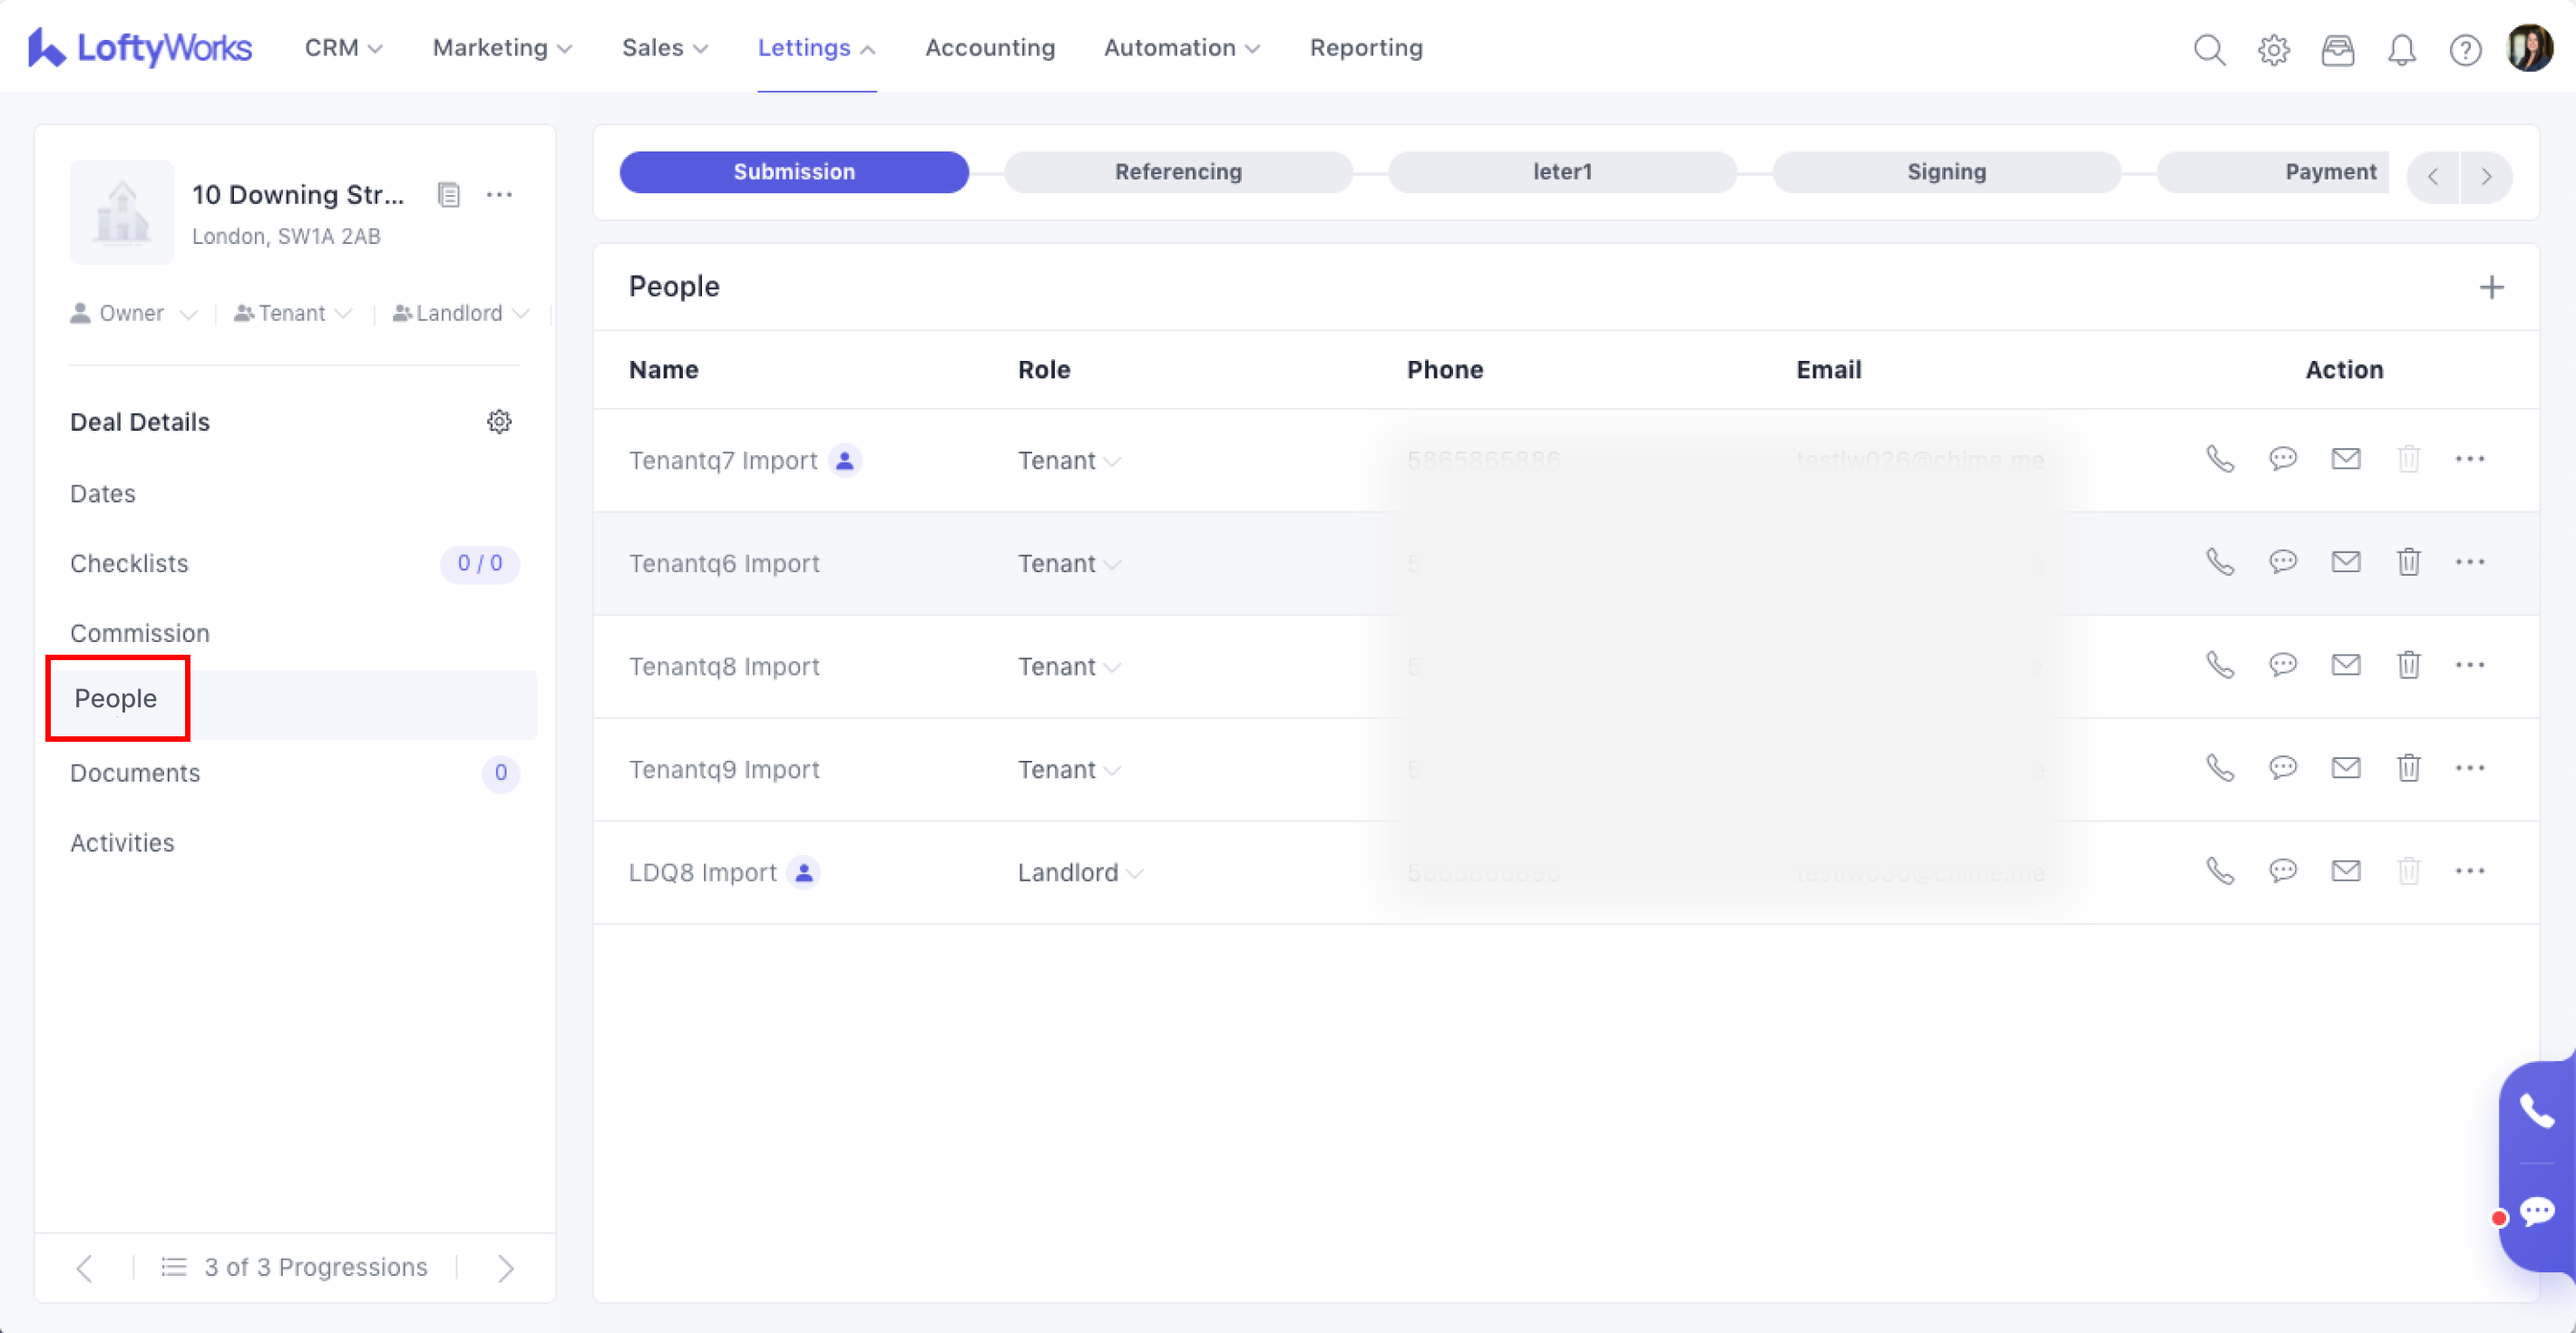Delete Tenantq9 Import with trash icon
This screenshot has width=2576, height=1333.
[x=2408, y=768]
